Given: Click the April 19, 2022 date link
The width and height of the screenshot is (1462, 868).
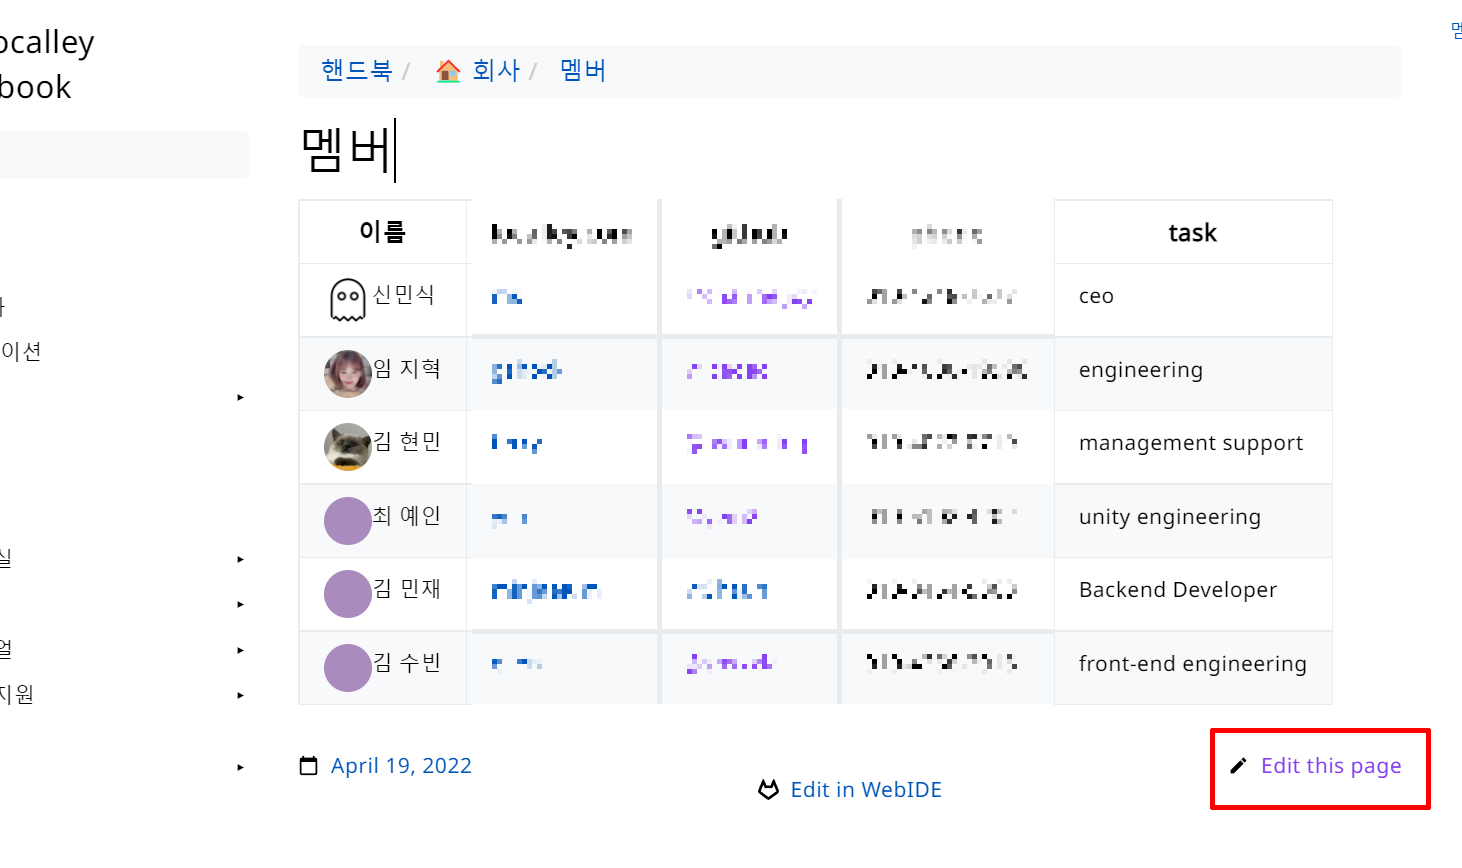Looking at the screenshot, I should [x=401, y=766].
